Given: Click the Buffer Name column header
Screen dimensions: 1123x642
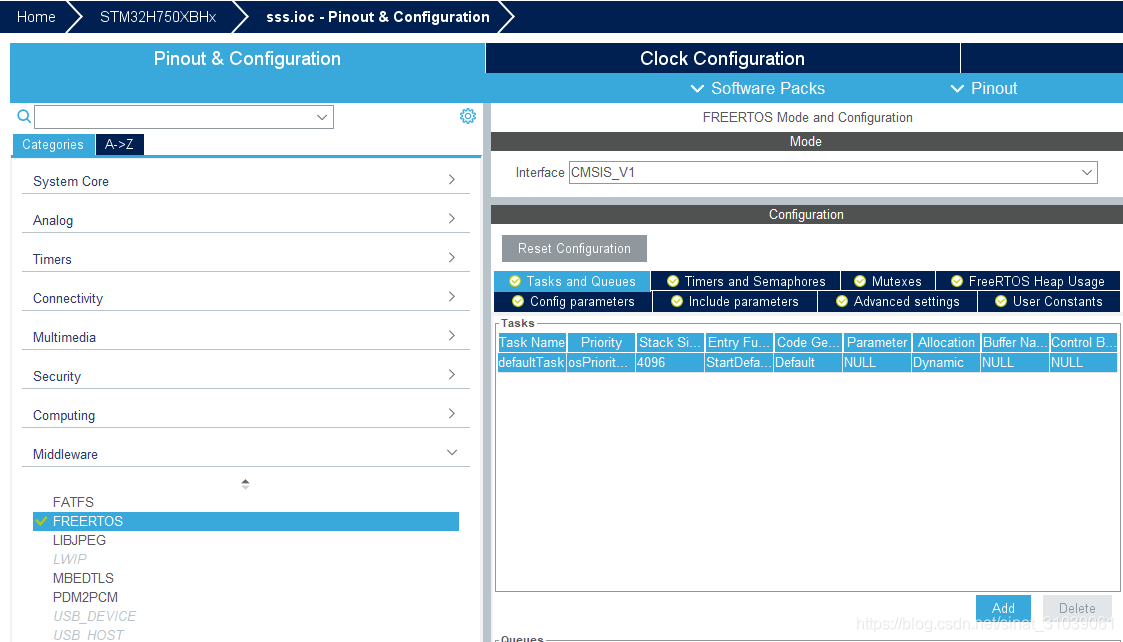Looking at the screenshot, I should (x=1015, y=342).
